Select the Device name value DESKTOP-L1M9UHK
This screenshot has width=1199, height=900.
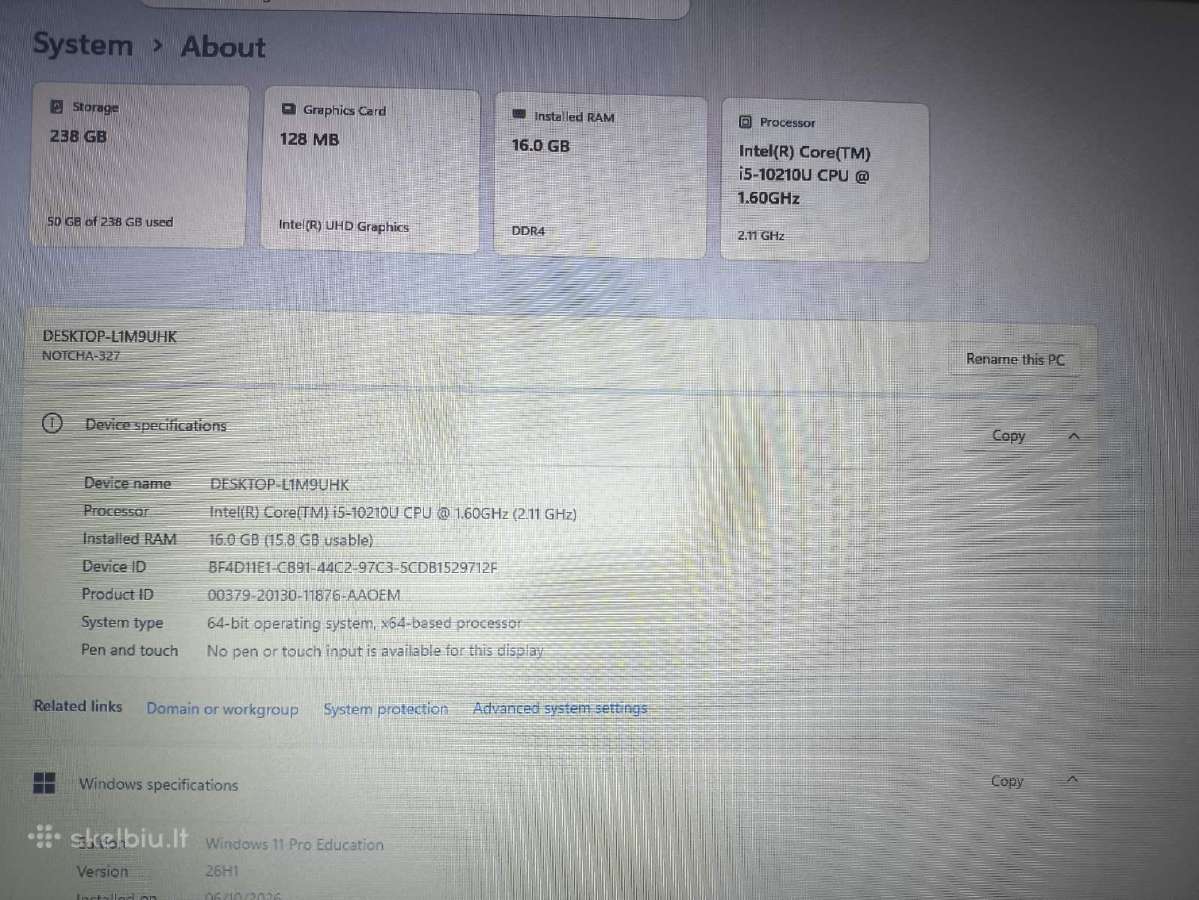(279, 485)
